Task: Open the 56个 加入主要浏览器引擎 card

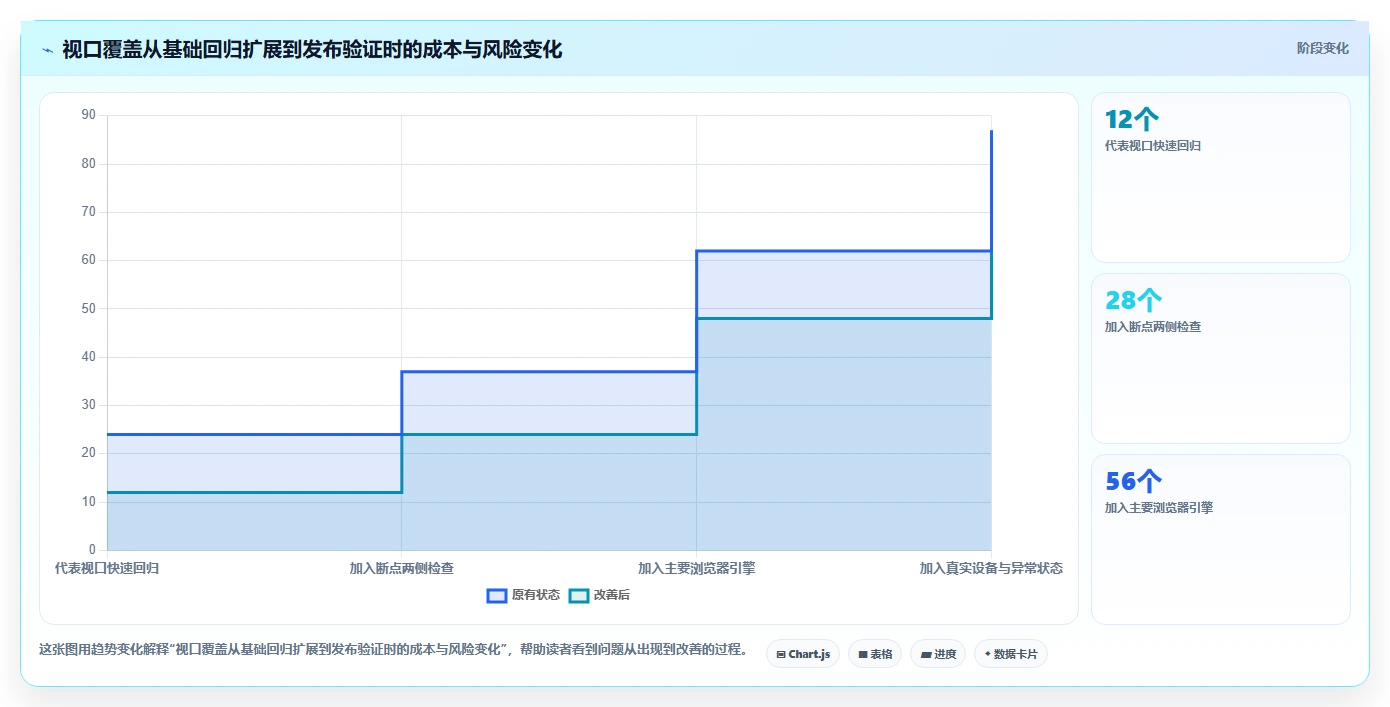Action: (x=1221, y=540)
